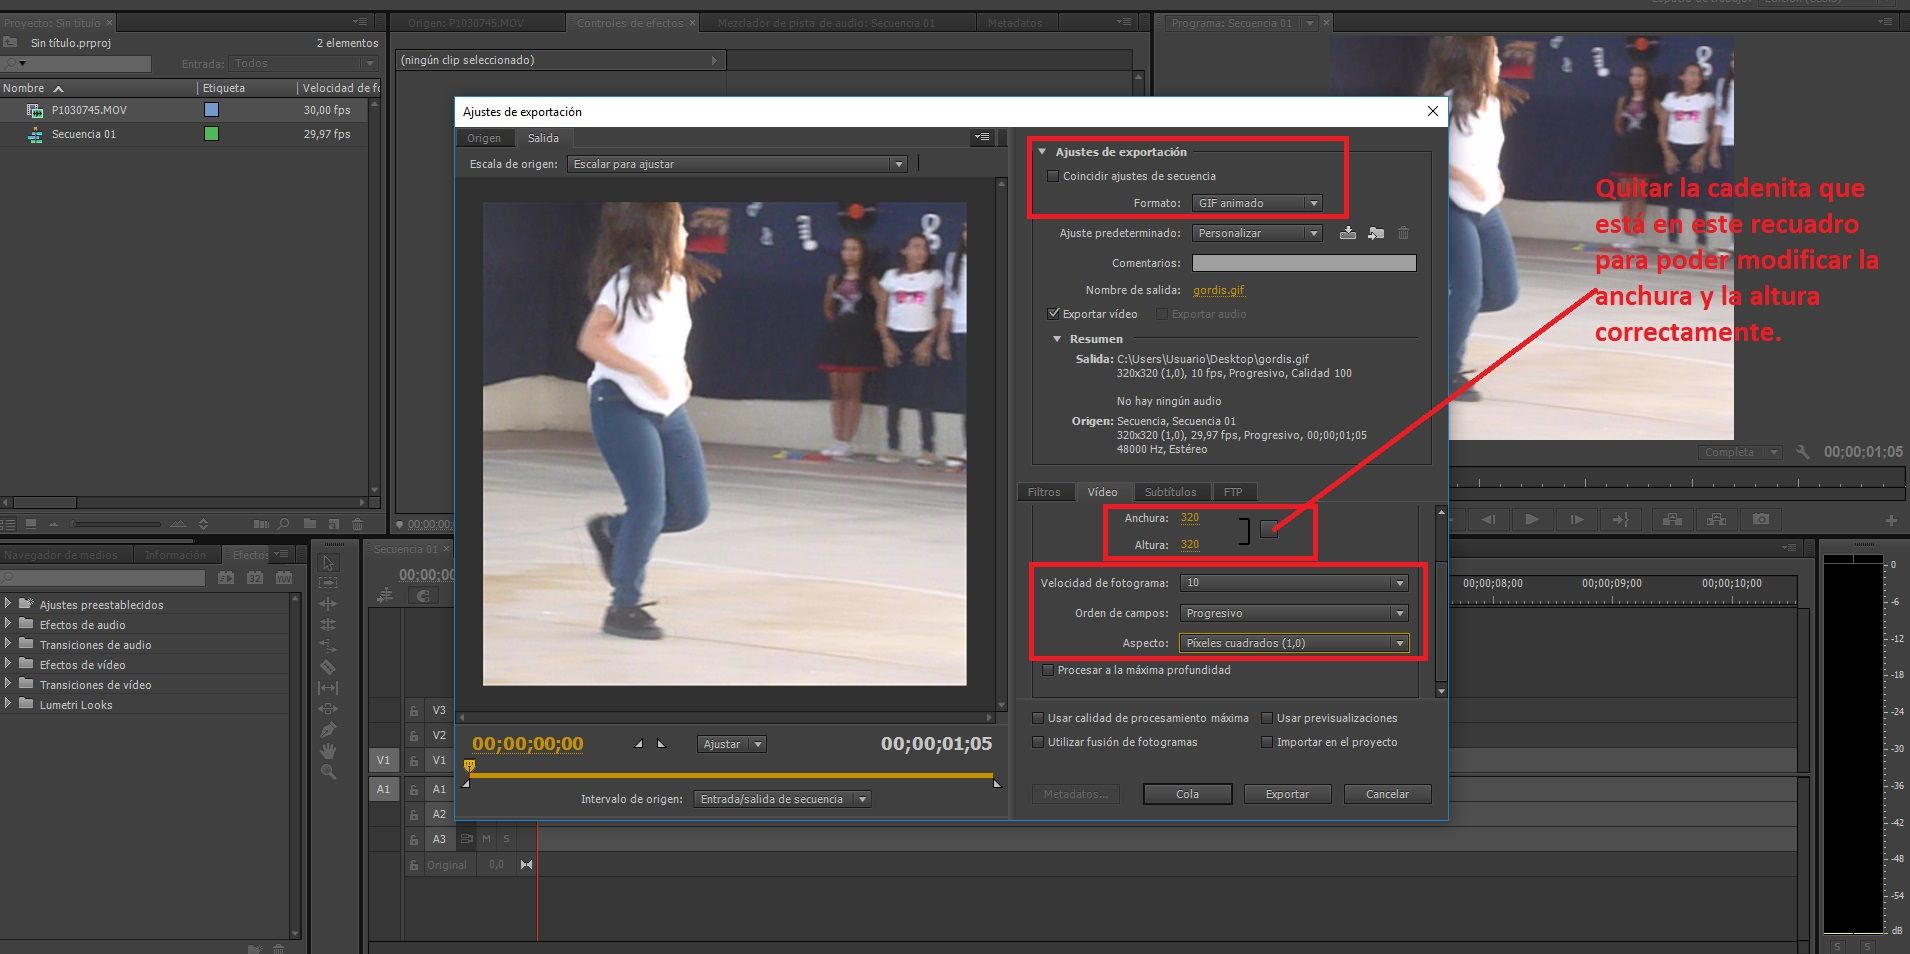Open Program monitor settings wrench
This screenshot has width=1910, height=954.
[1803, 452]
